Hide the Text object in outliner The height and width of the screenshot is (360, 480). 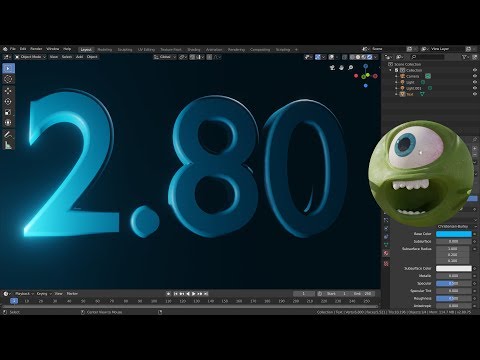click(475, 94)
